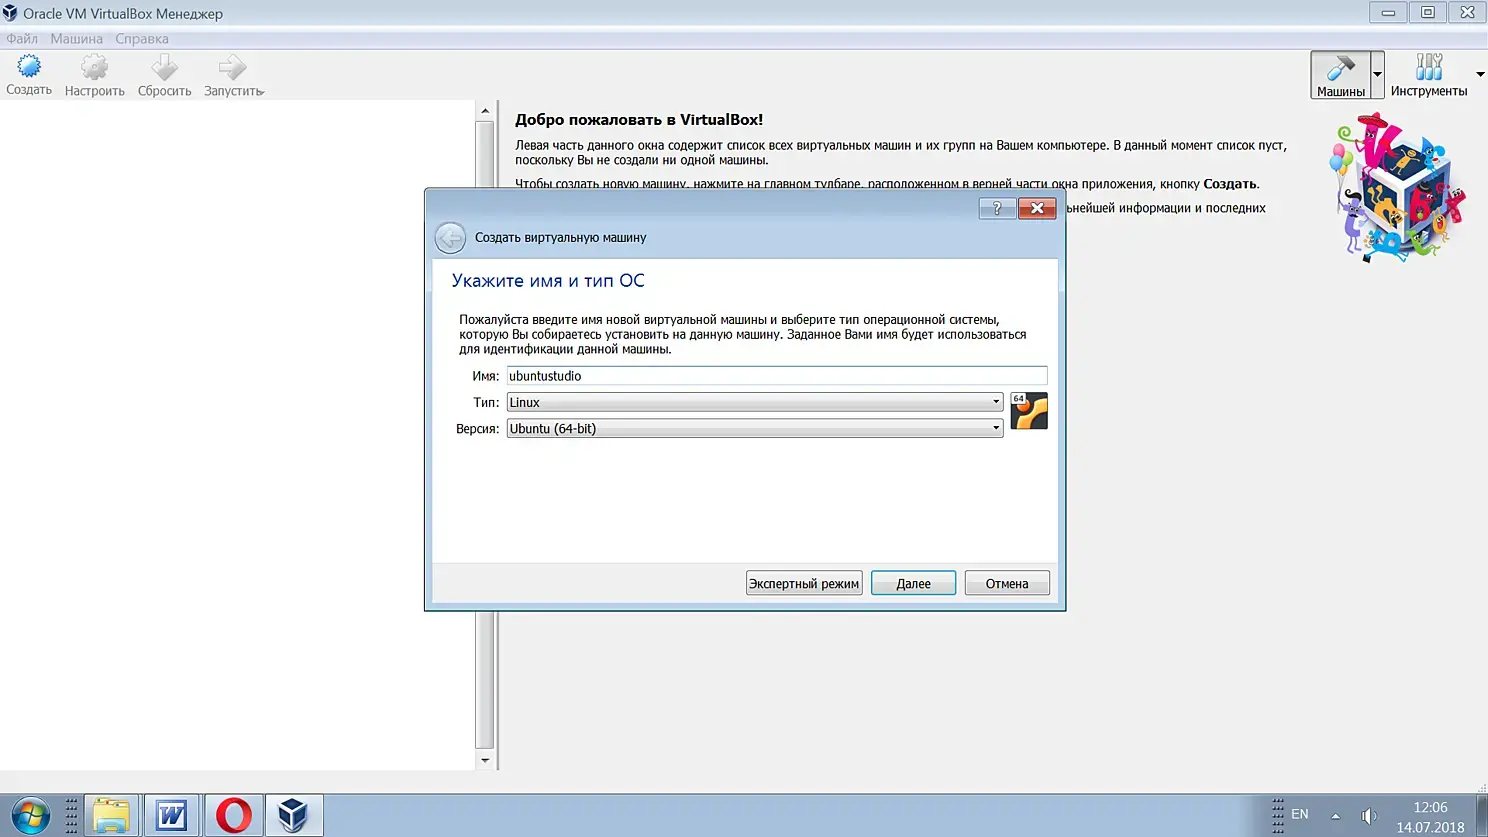This screenshot has width=1488, height=837.
Task: Click the VirtualBox title bar app icon
Action: [10, 13]
